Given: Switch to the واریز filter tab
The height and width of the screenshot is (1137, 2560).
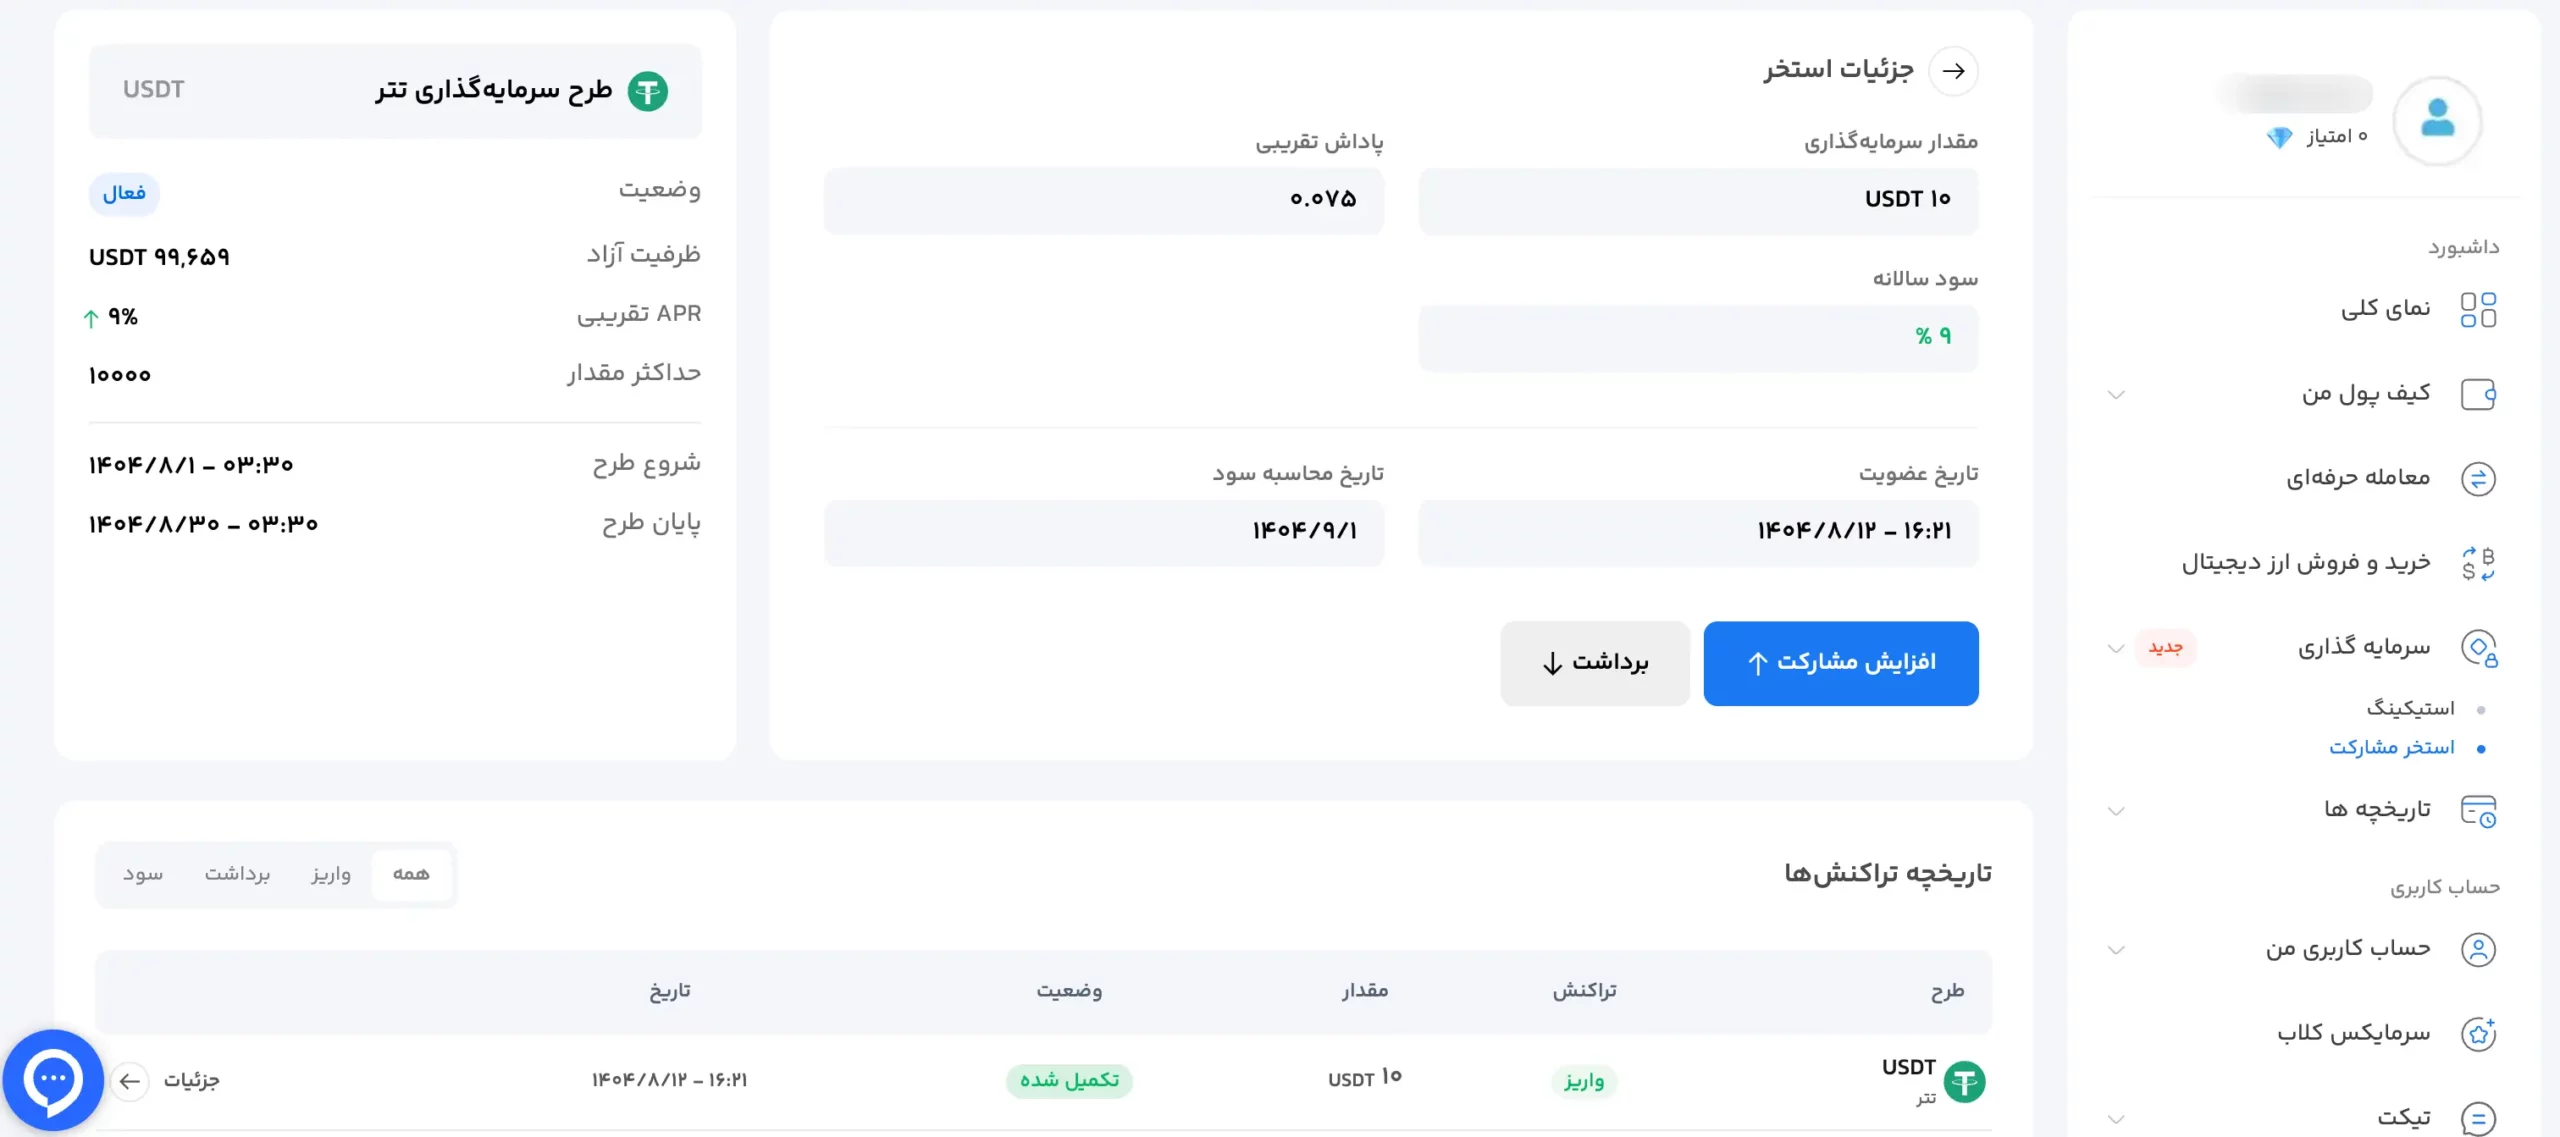Looking at the screenshot, I should tap(331, 874).
